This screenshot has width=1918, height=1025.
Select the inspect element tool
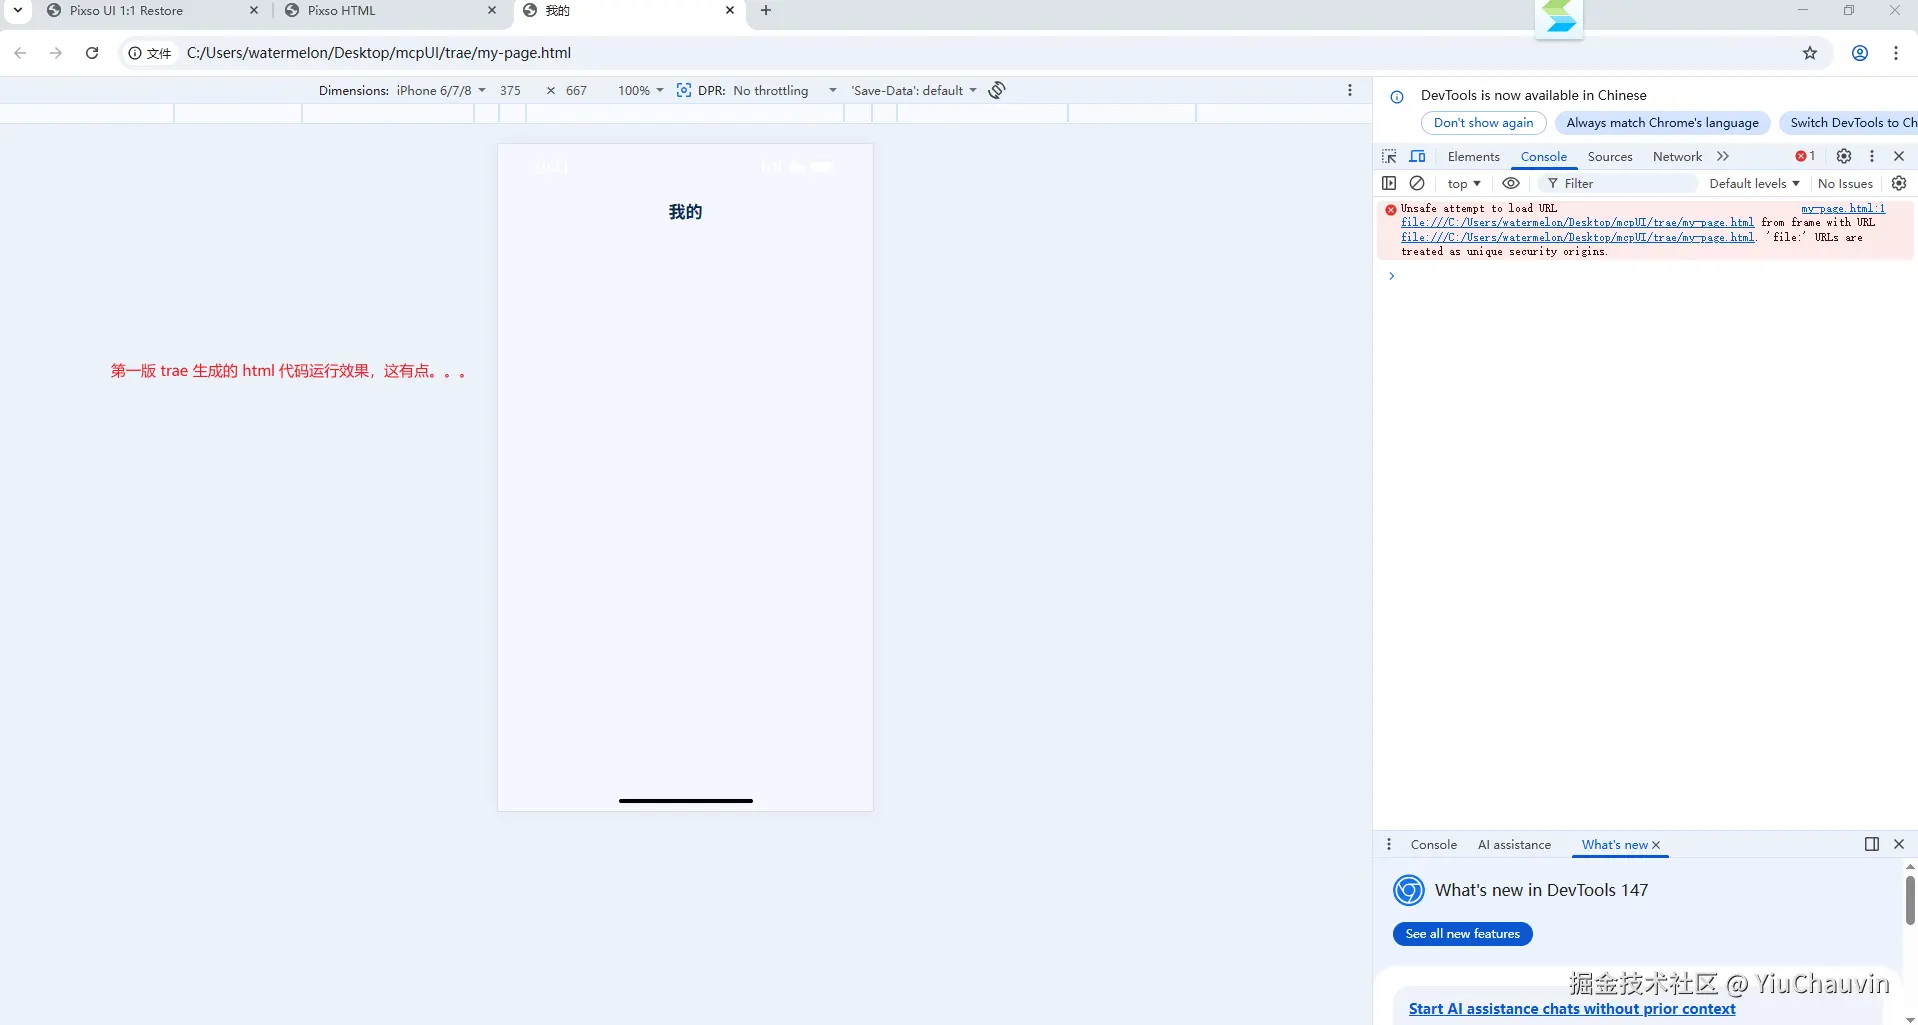(x=1389, y=156)
